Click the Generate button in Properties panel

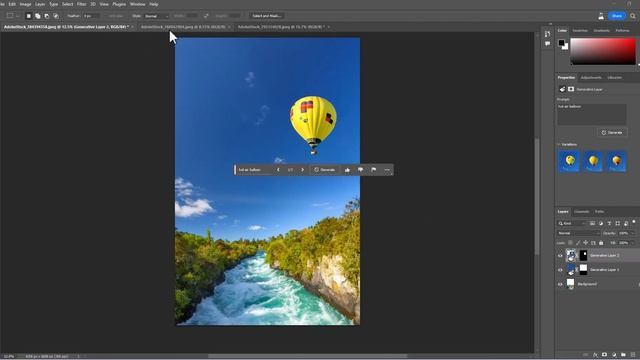coord(612,133)
